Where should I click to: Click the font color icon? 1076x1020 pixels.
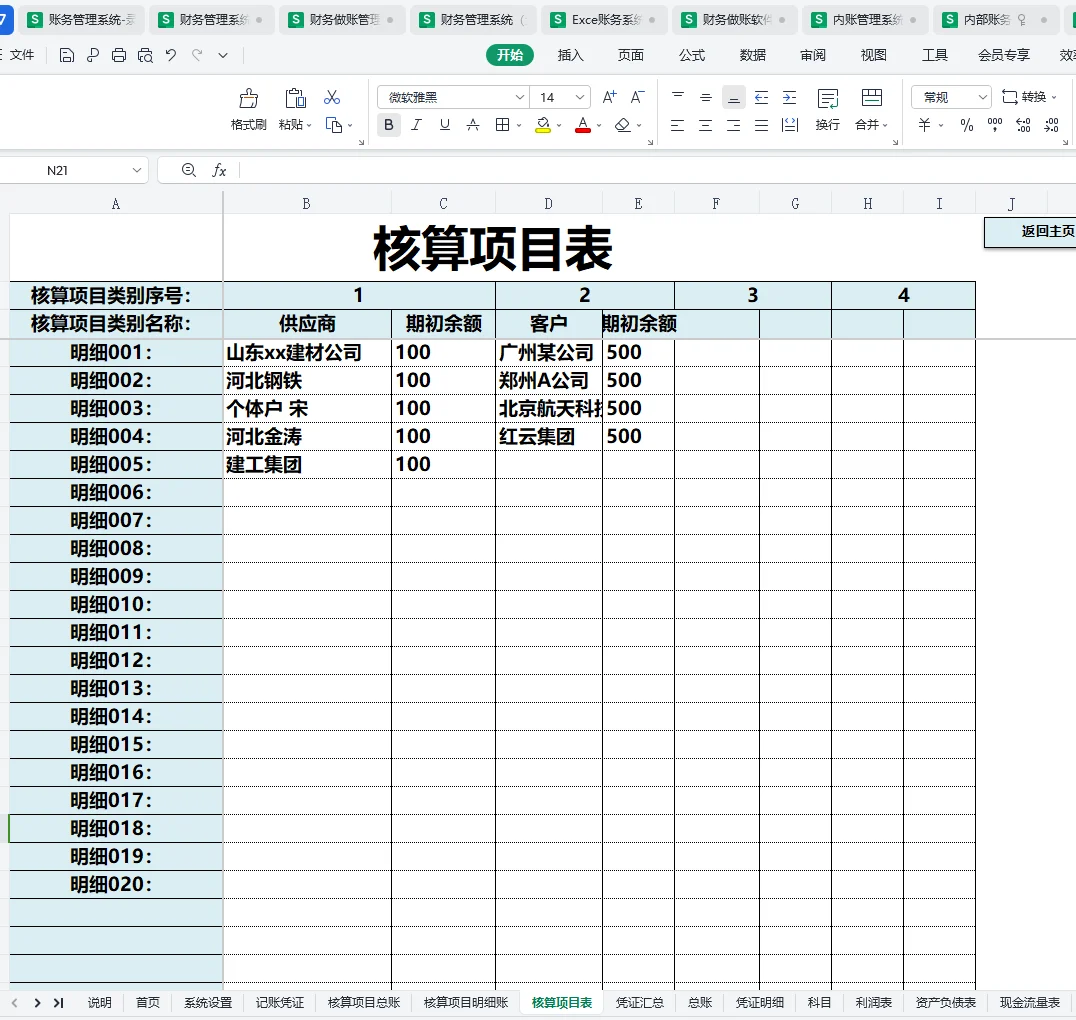[x=581, y=125]
